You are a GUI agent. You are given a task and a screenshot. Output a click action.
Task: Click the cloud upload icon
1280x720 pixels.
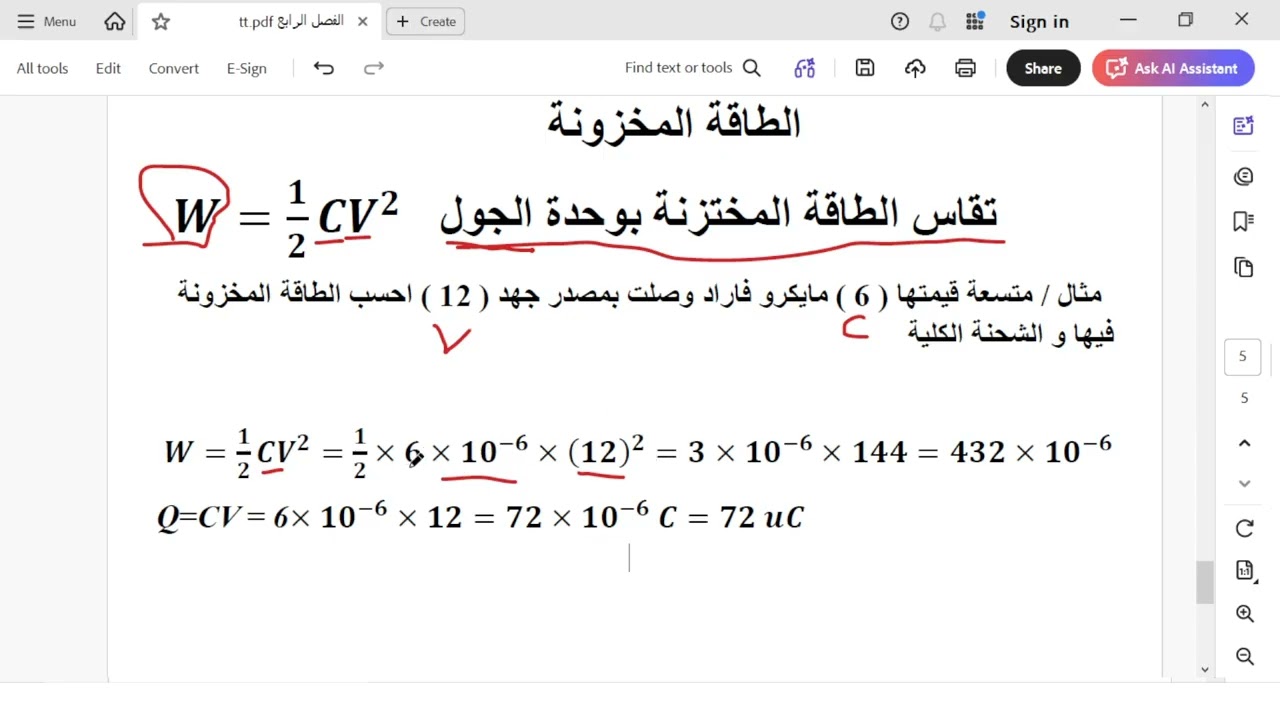pos(915,68)
